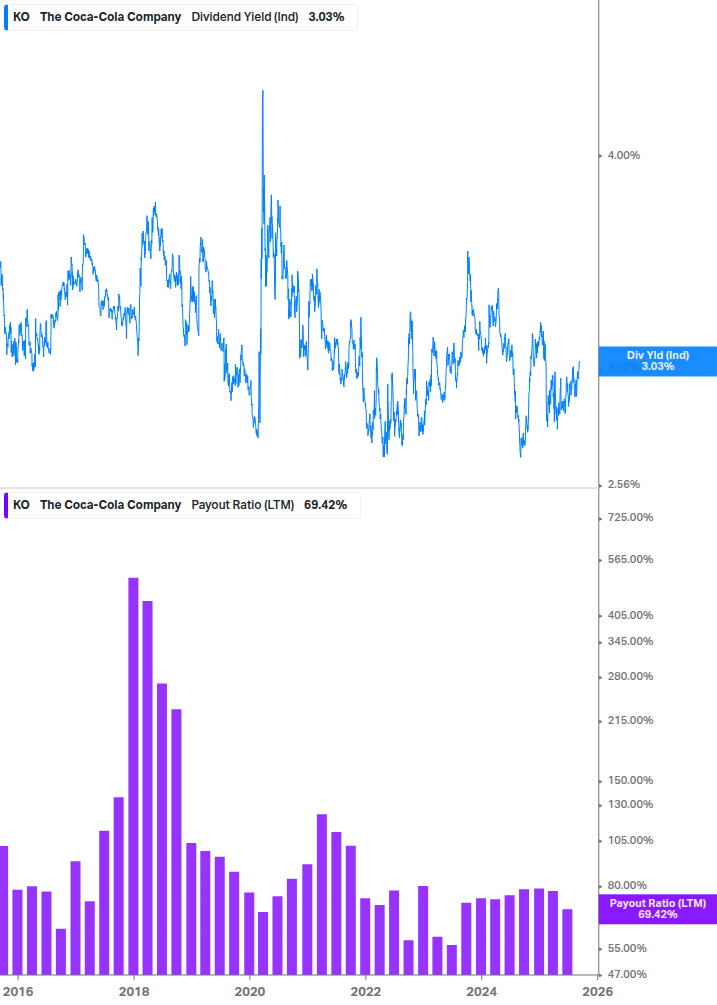Click the 215.00% y-axis label
The image size is (717, 1005).
click(630, 720)
